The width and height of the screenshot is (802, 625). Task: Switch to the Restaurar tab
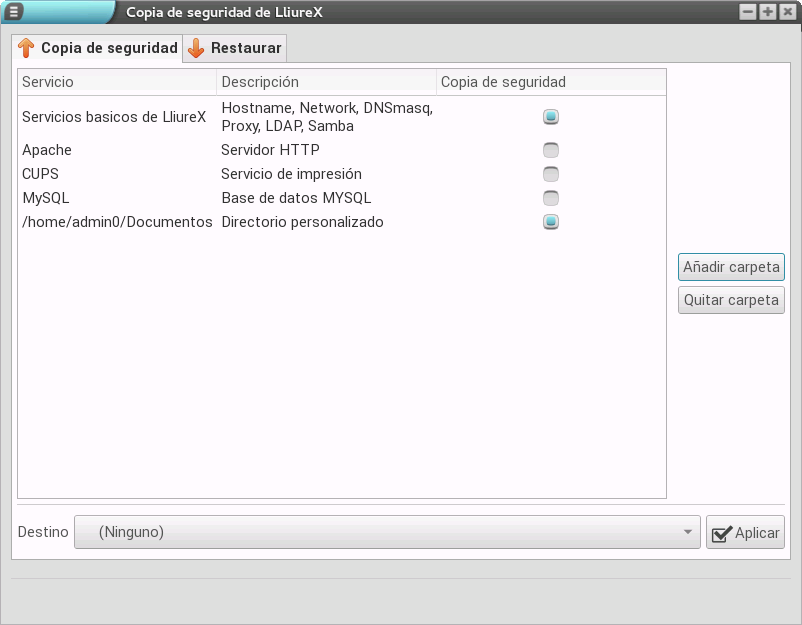[235, 48]
